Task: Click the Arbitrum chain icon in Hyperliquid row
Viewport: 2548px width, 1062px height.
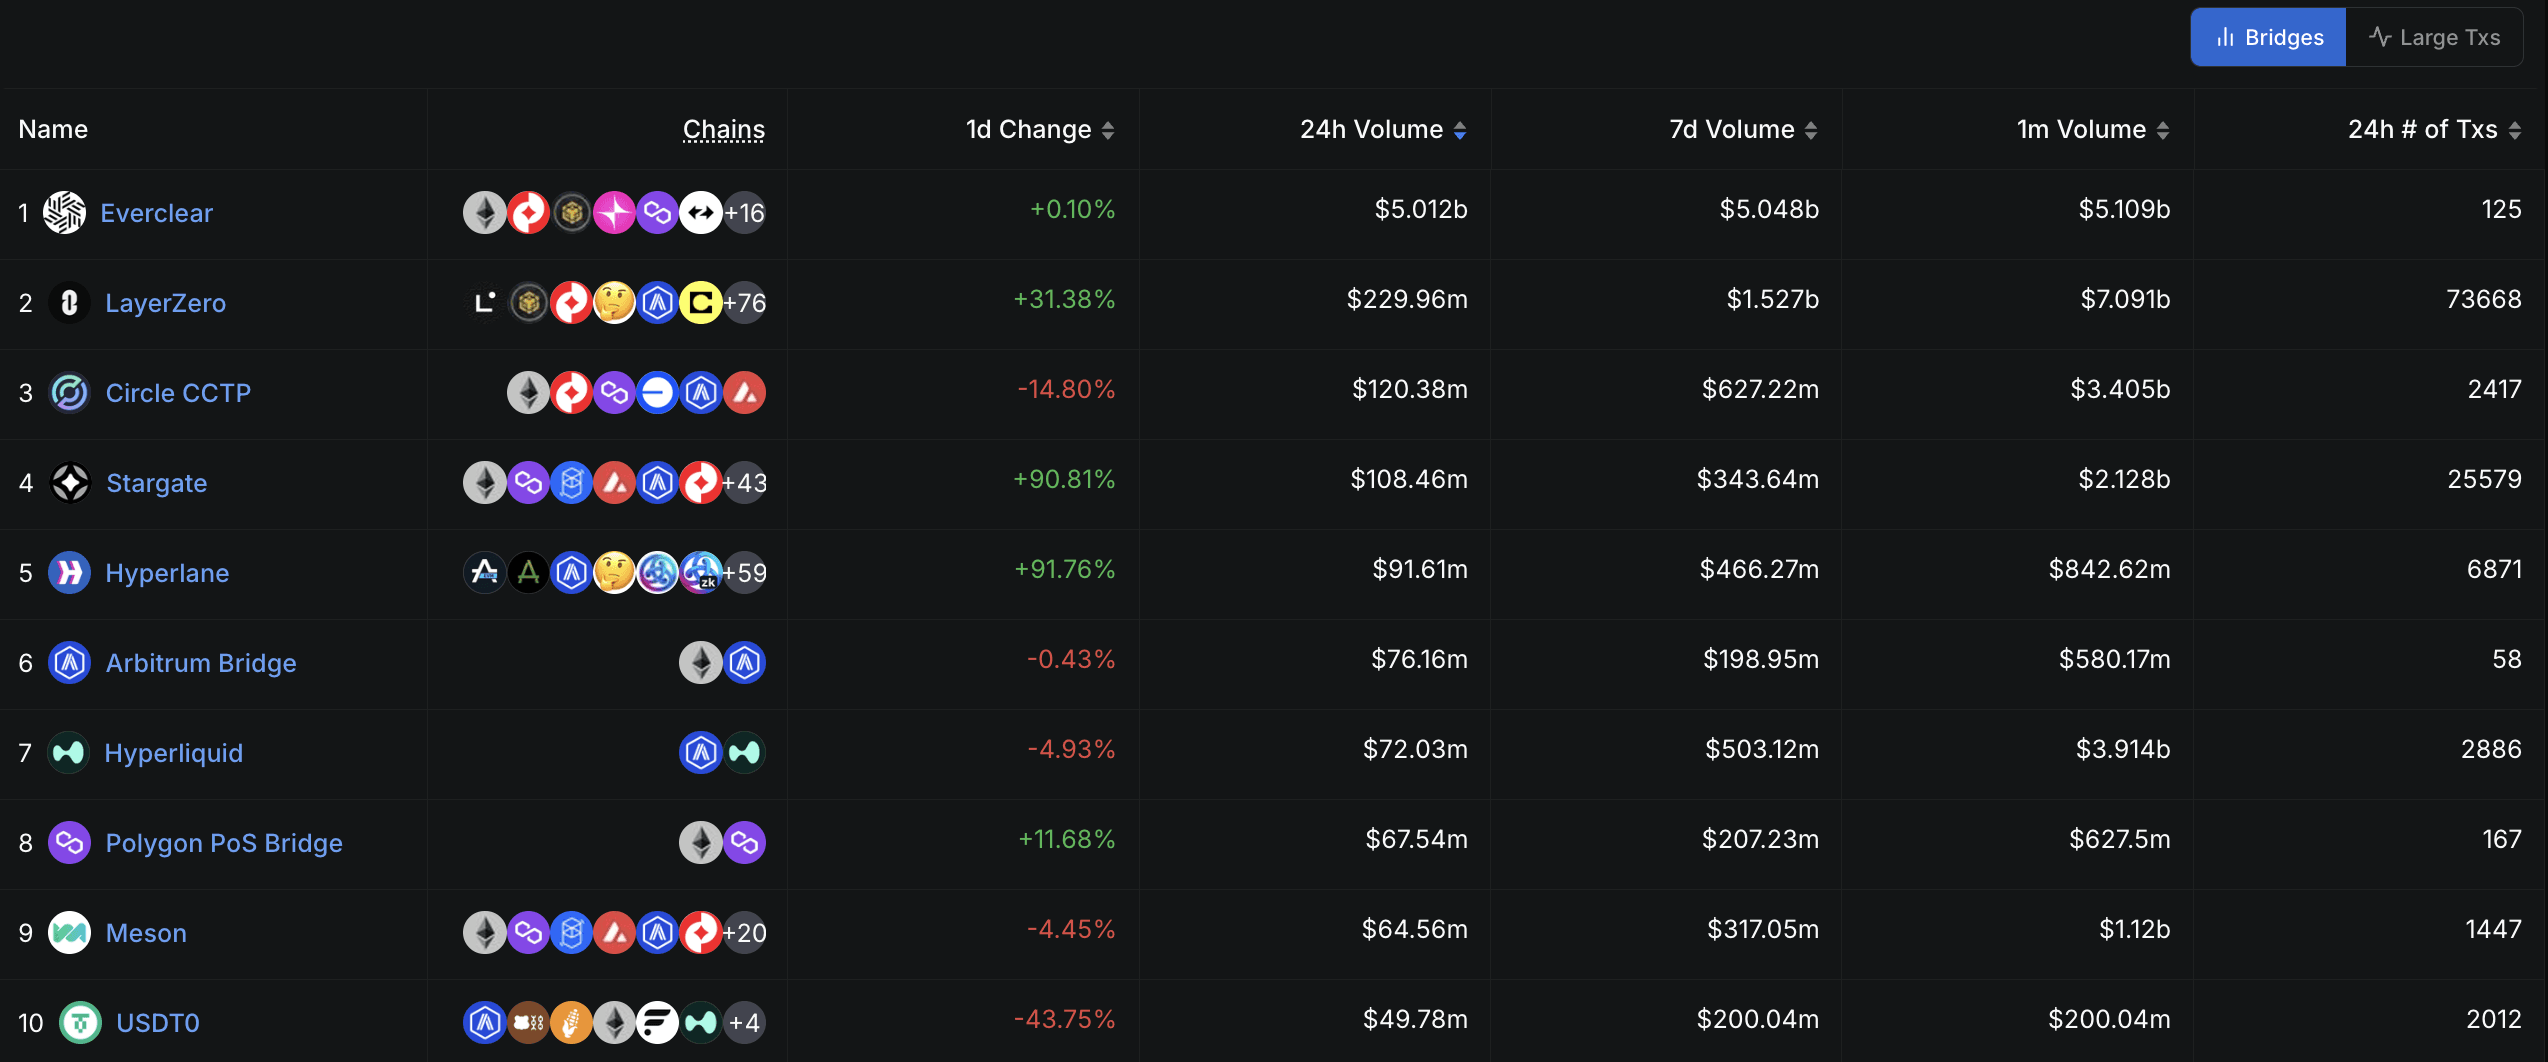Action: (701, 752)
